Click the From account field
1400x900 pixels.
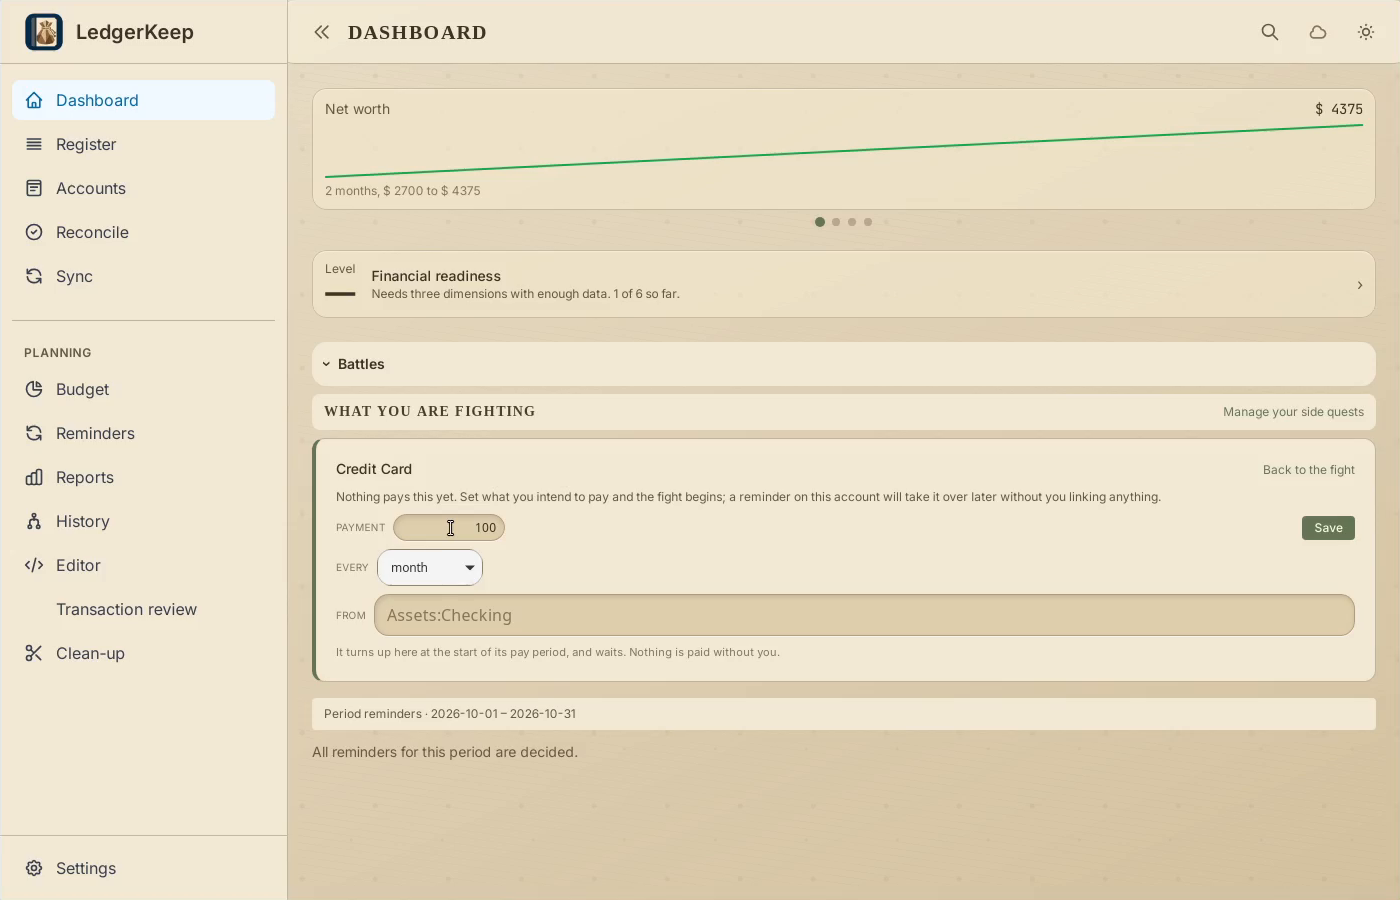[x=864, y=615]
